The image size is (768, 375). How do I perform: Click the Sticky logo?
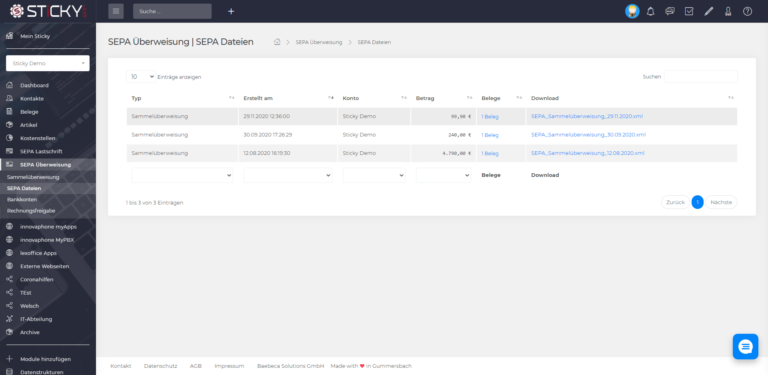pyautogui.click(x=48, y=11)
